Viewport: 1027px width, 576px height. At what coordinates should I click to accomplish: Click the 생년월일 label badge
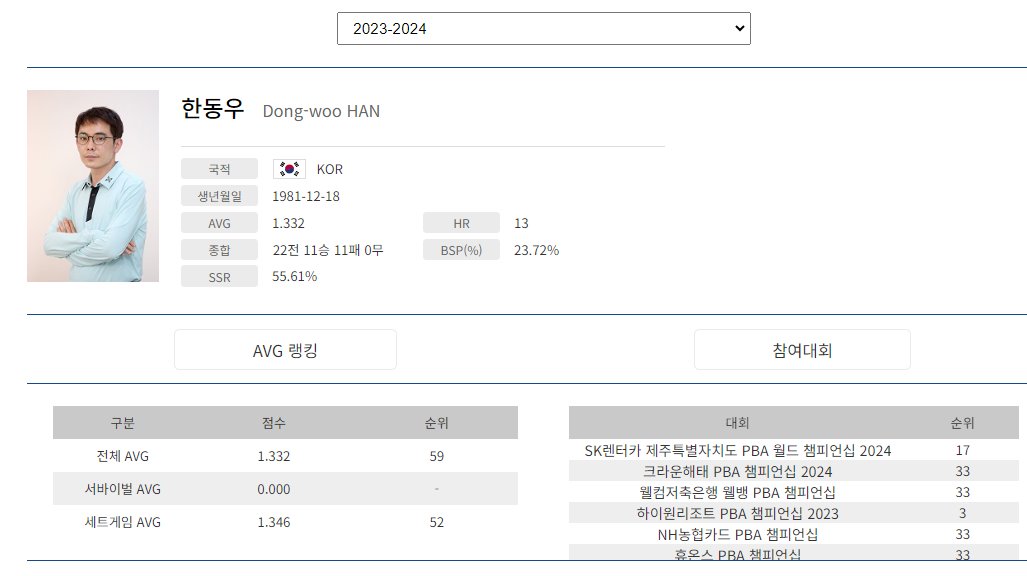point(218,195)
